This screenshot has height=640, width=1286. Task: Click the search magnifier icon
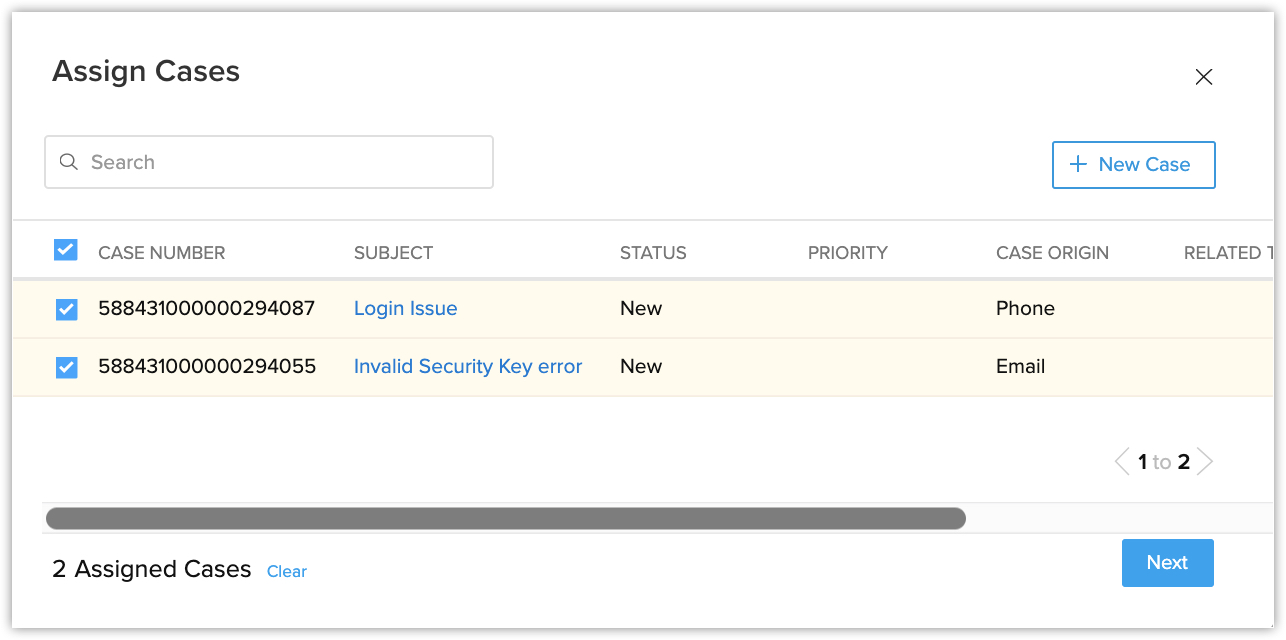(69, 162)
